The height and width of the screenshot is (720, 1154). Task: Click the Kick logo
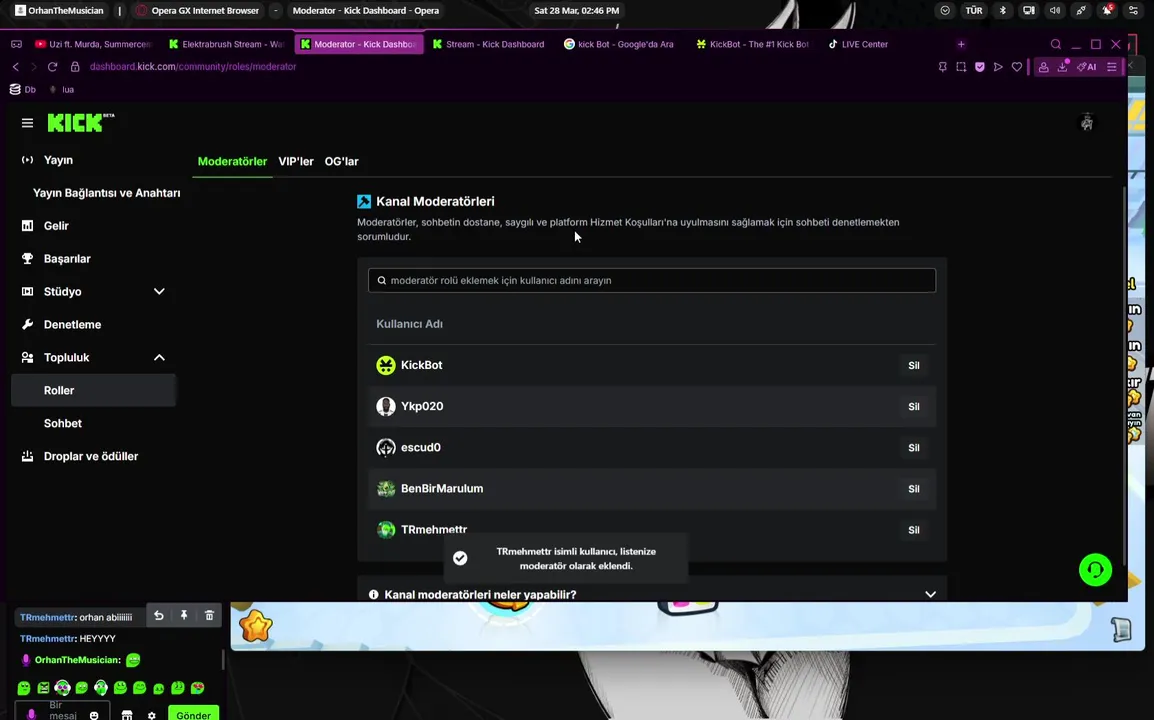point(80,122)
